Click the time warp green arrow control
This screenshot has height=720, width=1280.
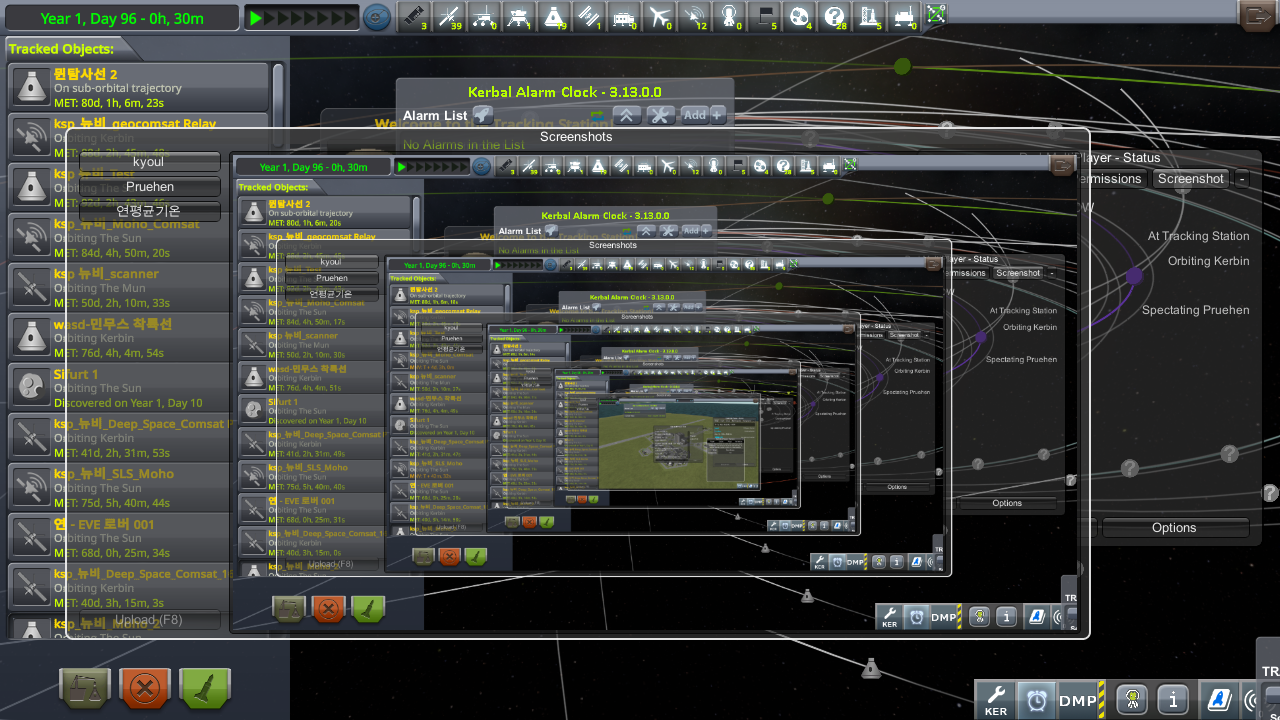(257, 17)
